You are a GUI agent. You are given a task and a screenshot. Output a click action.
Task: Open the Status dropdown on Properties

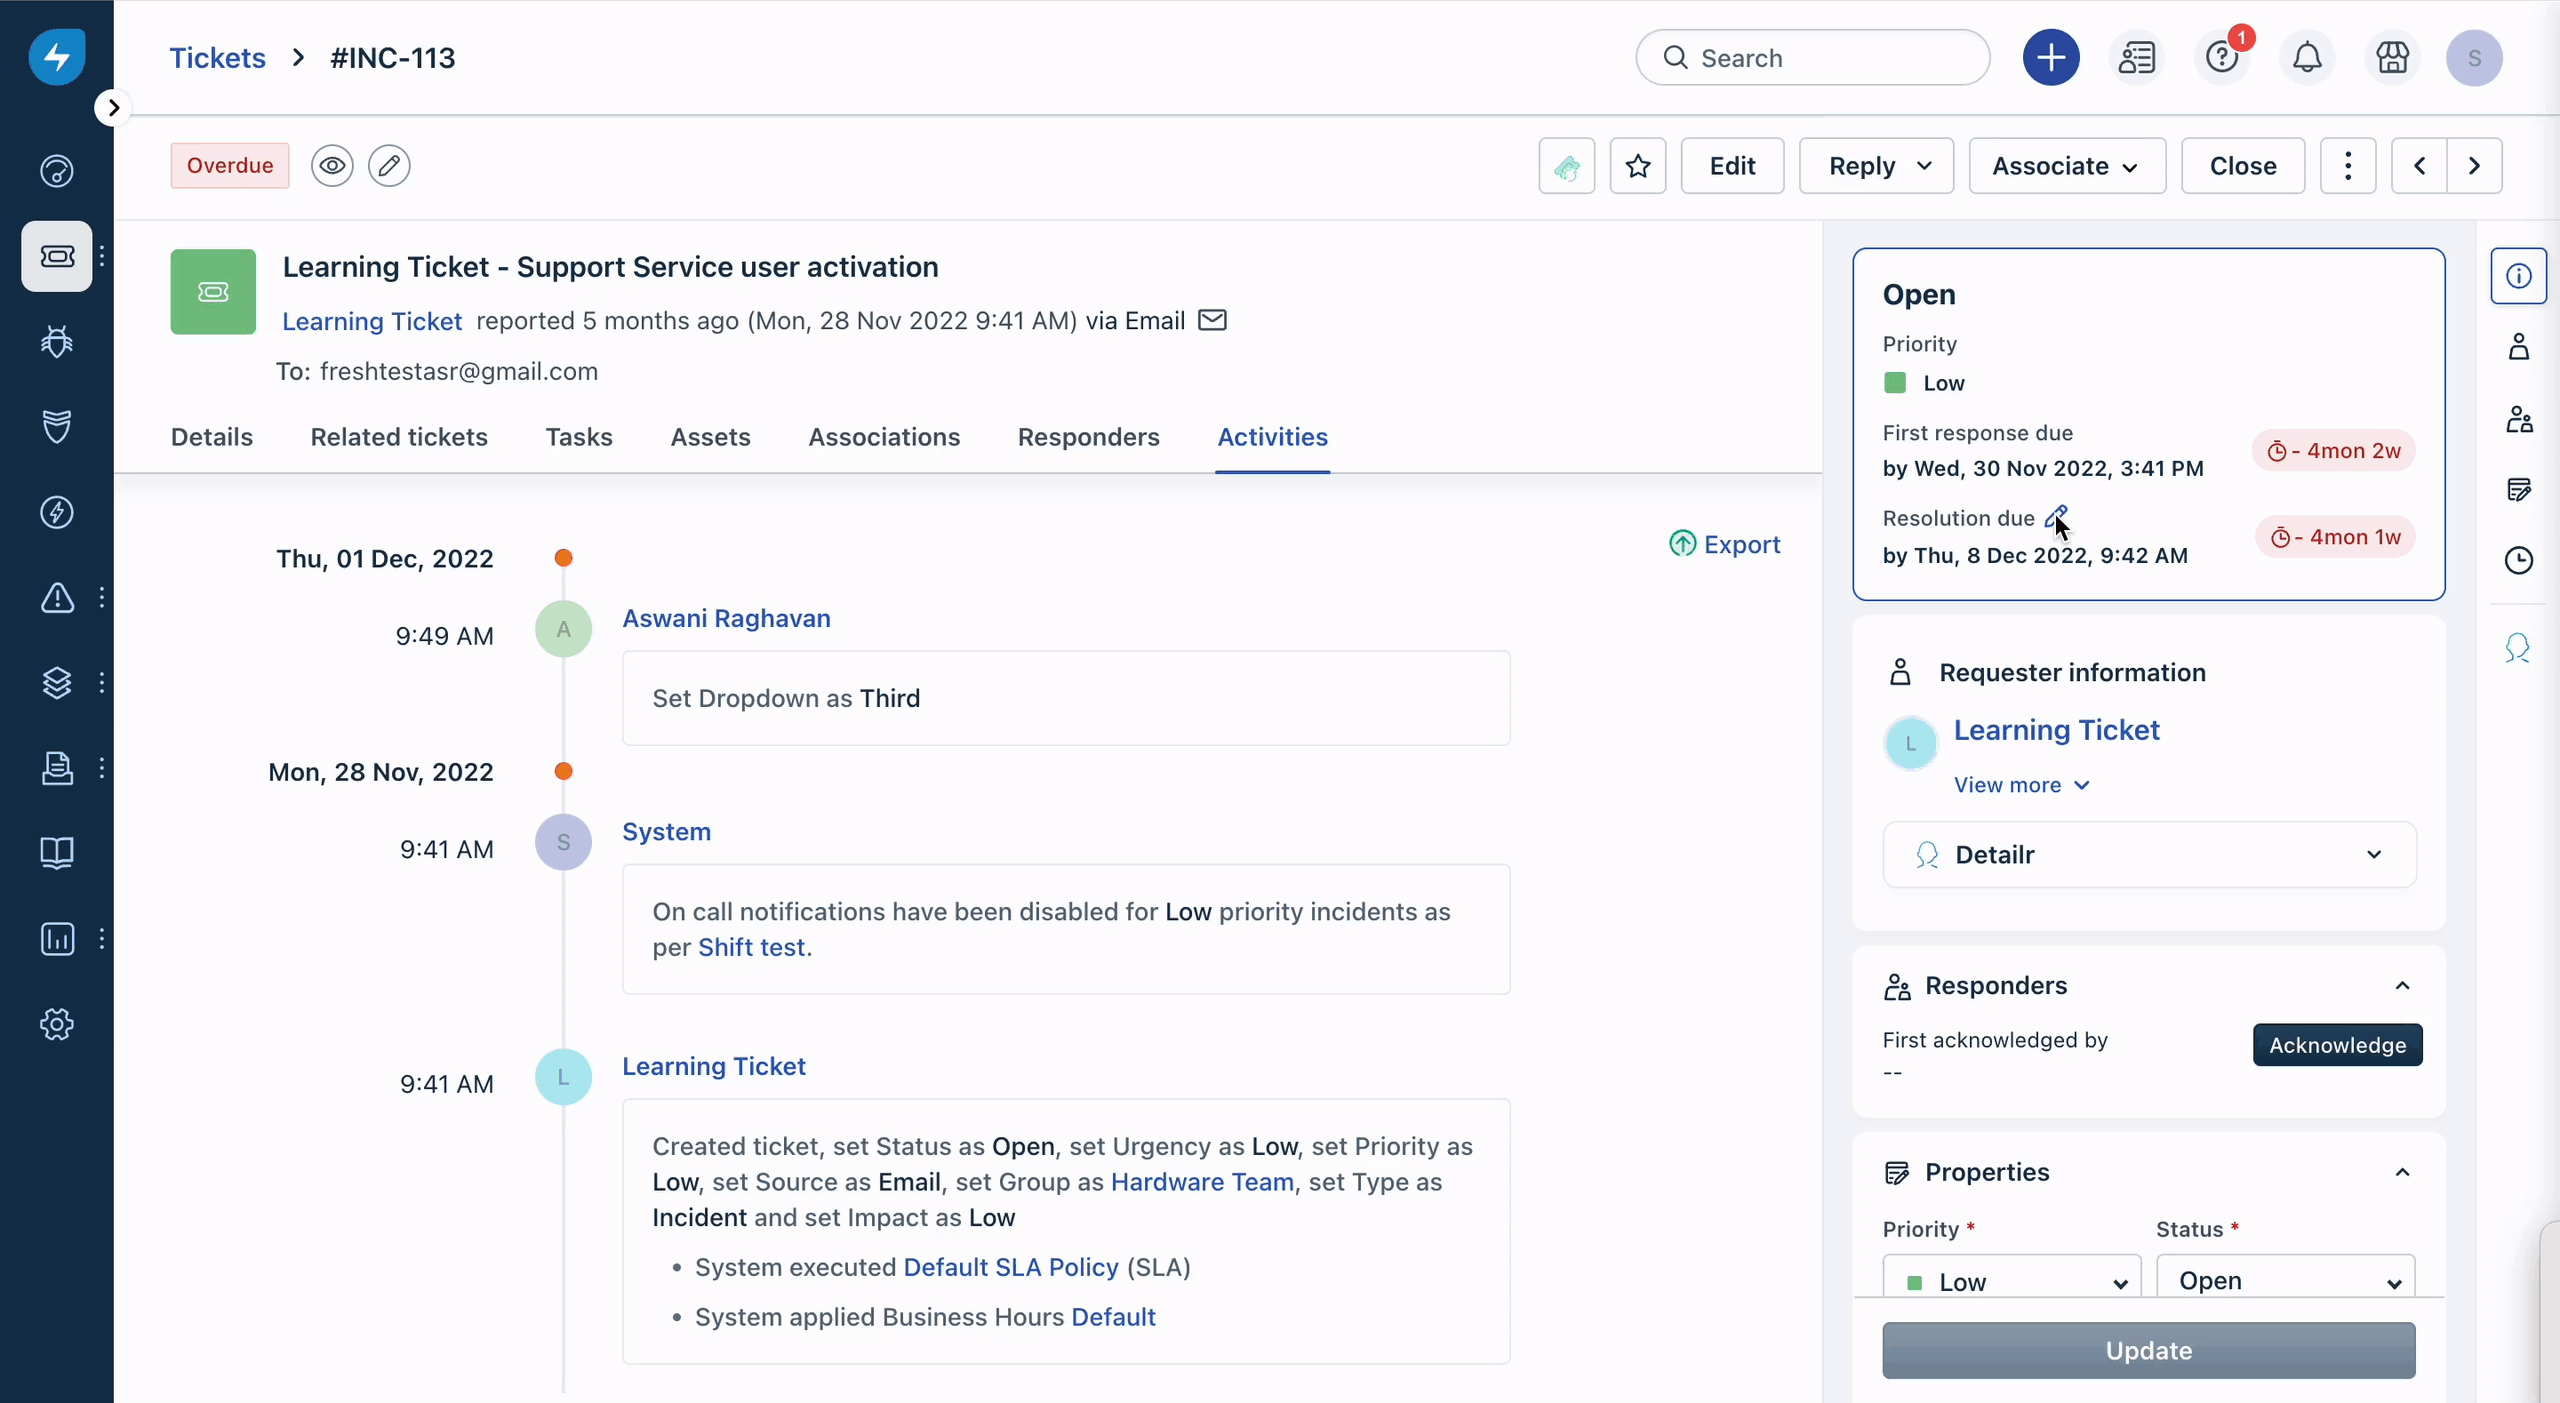(x=2284, y=1280)
